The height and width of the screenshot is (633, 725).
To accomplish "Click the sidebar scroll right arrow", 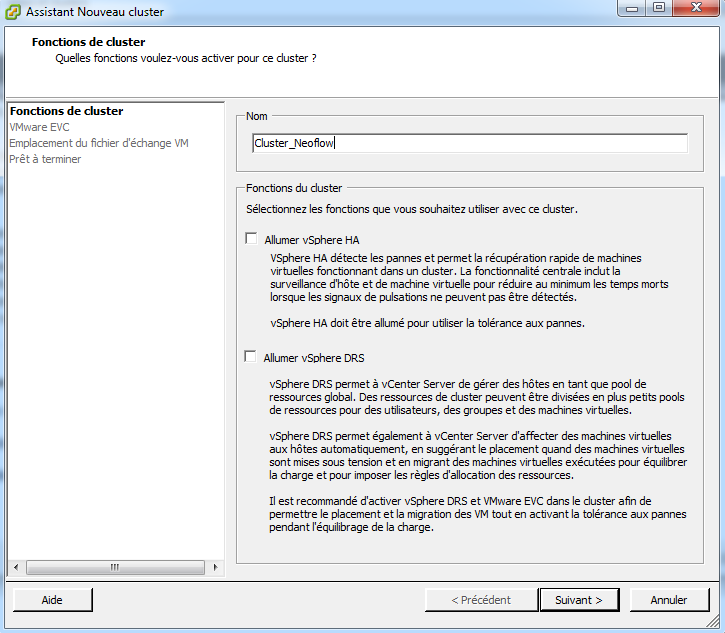I will pos(215,567).
